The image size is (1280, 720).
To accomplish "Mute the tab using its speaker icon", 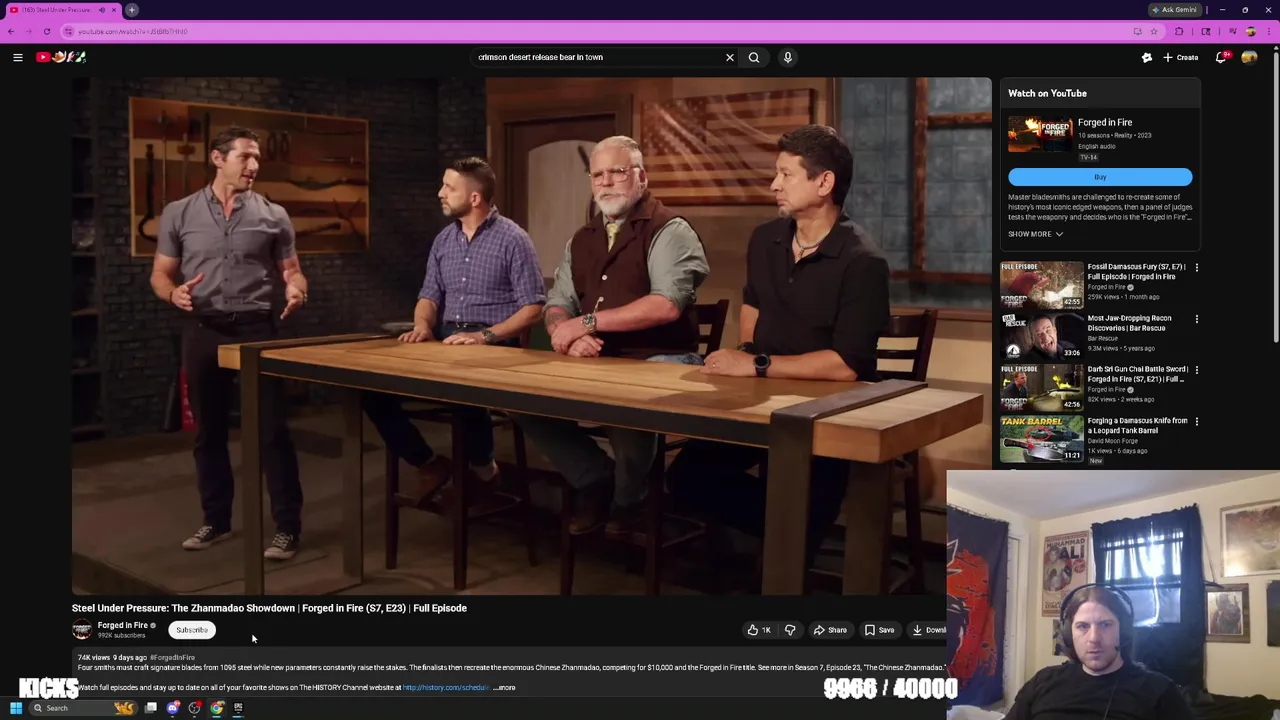I will pyautogui.click(x=101, y=10).
